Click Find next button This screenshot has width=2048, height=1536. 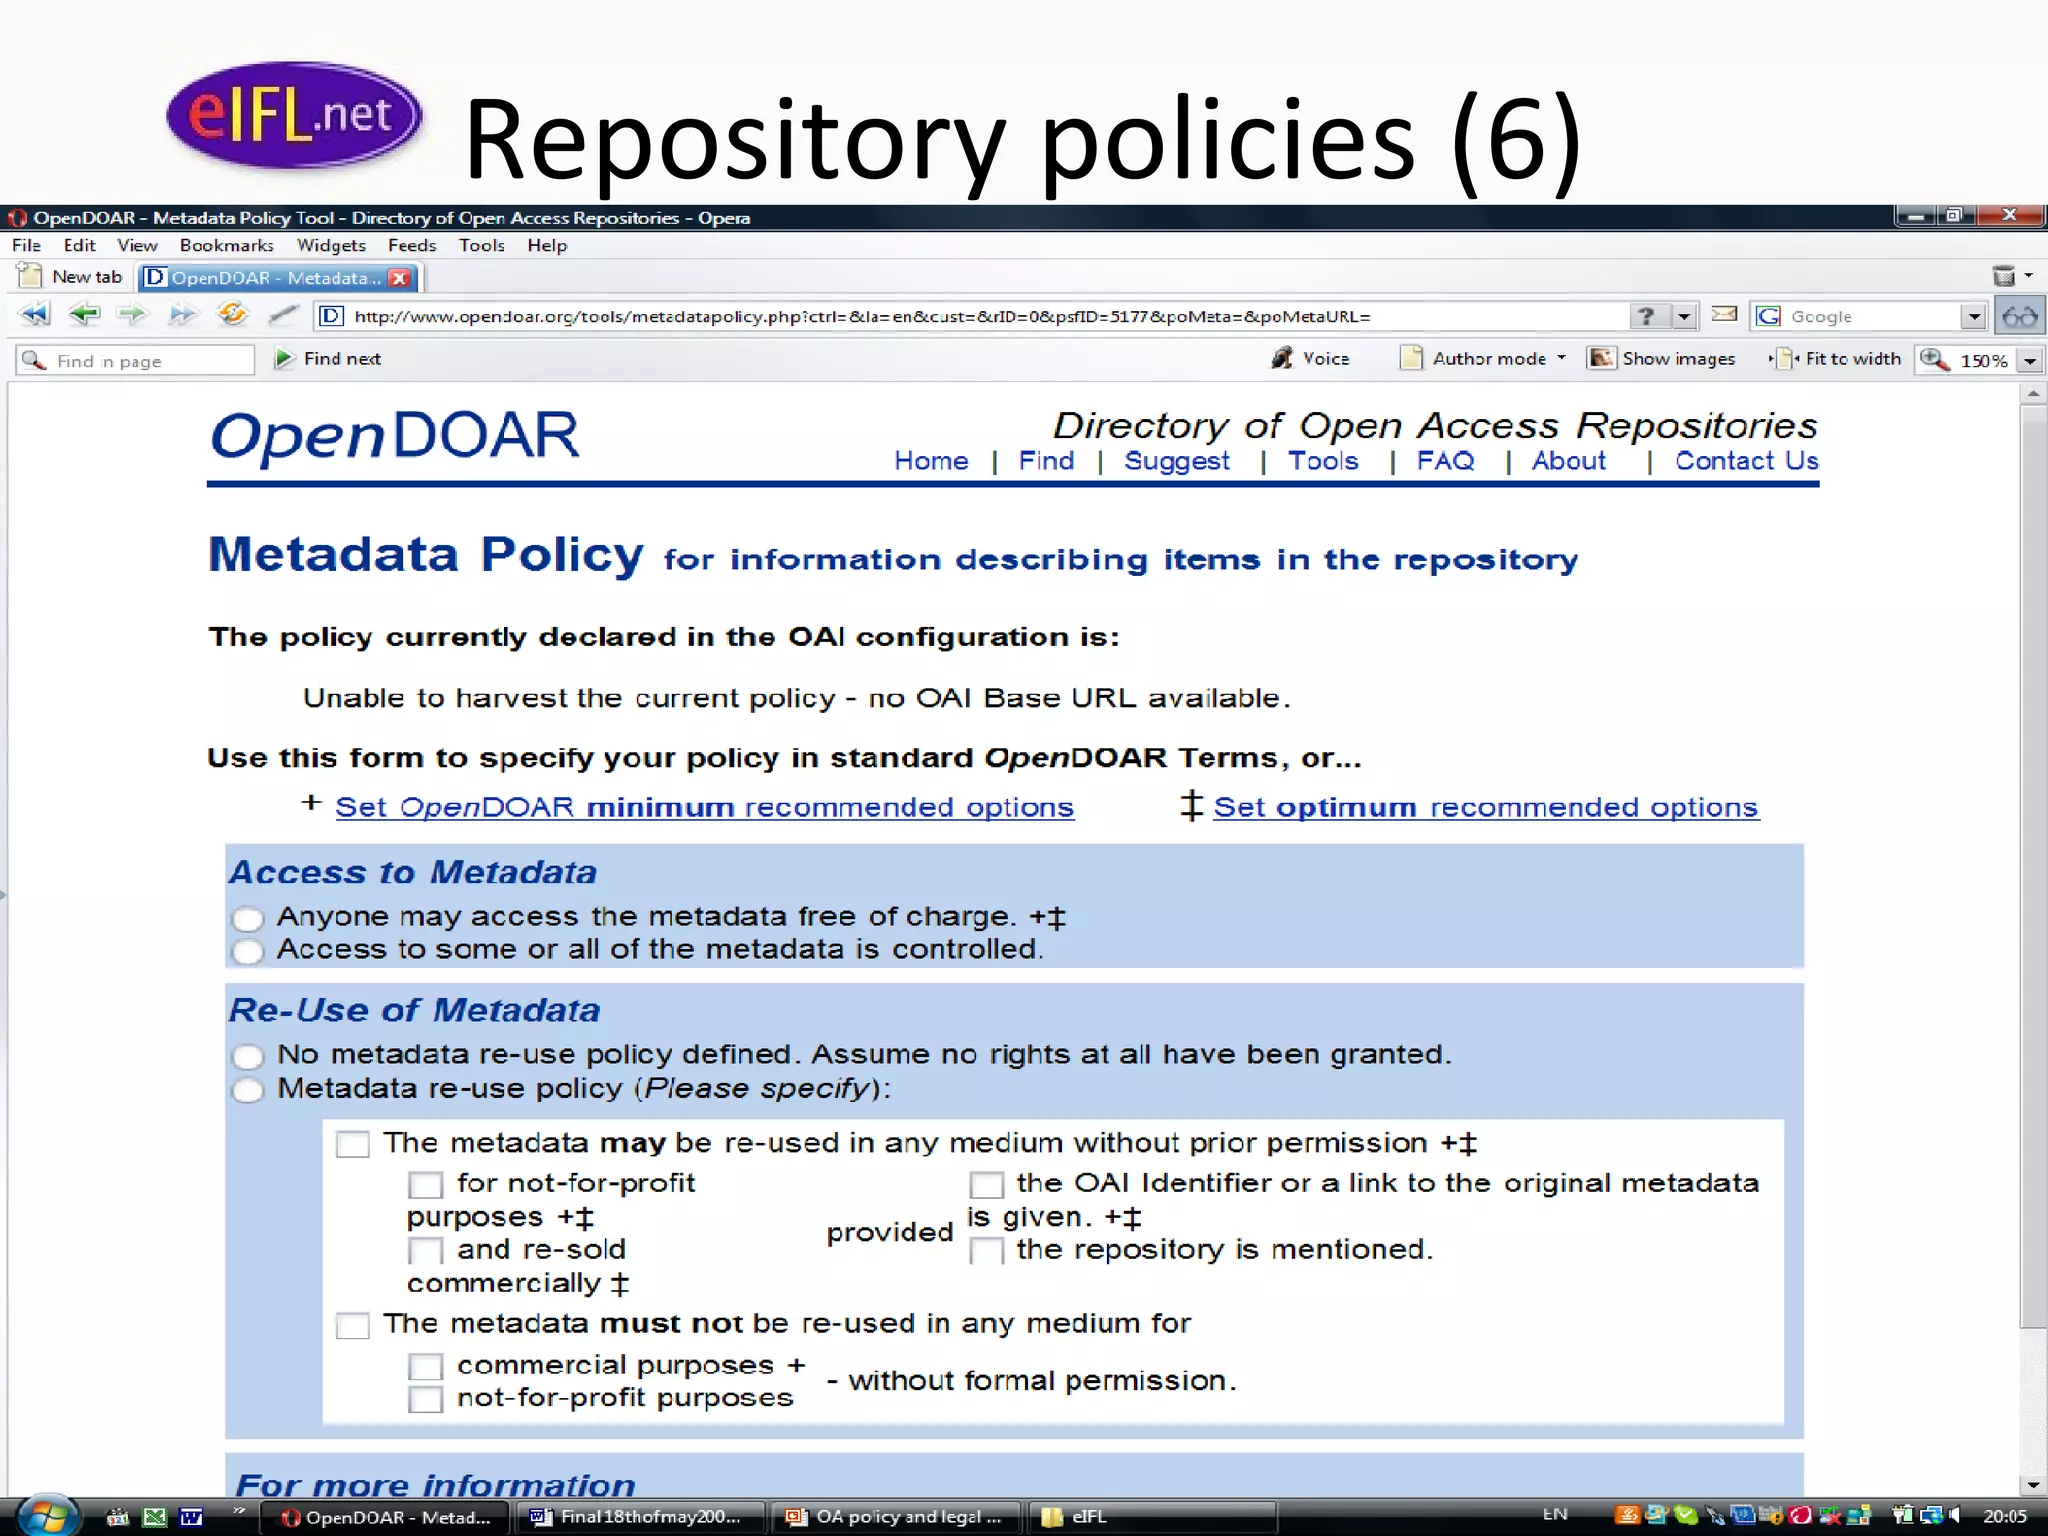pyautogui.click(x=328, y=358)
